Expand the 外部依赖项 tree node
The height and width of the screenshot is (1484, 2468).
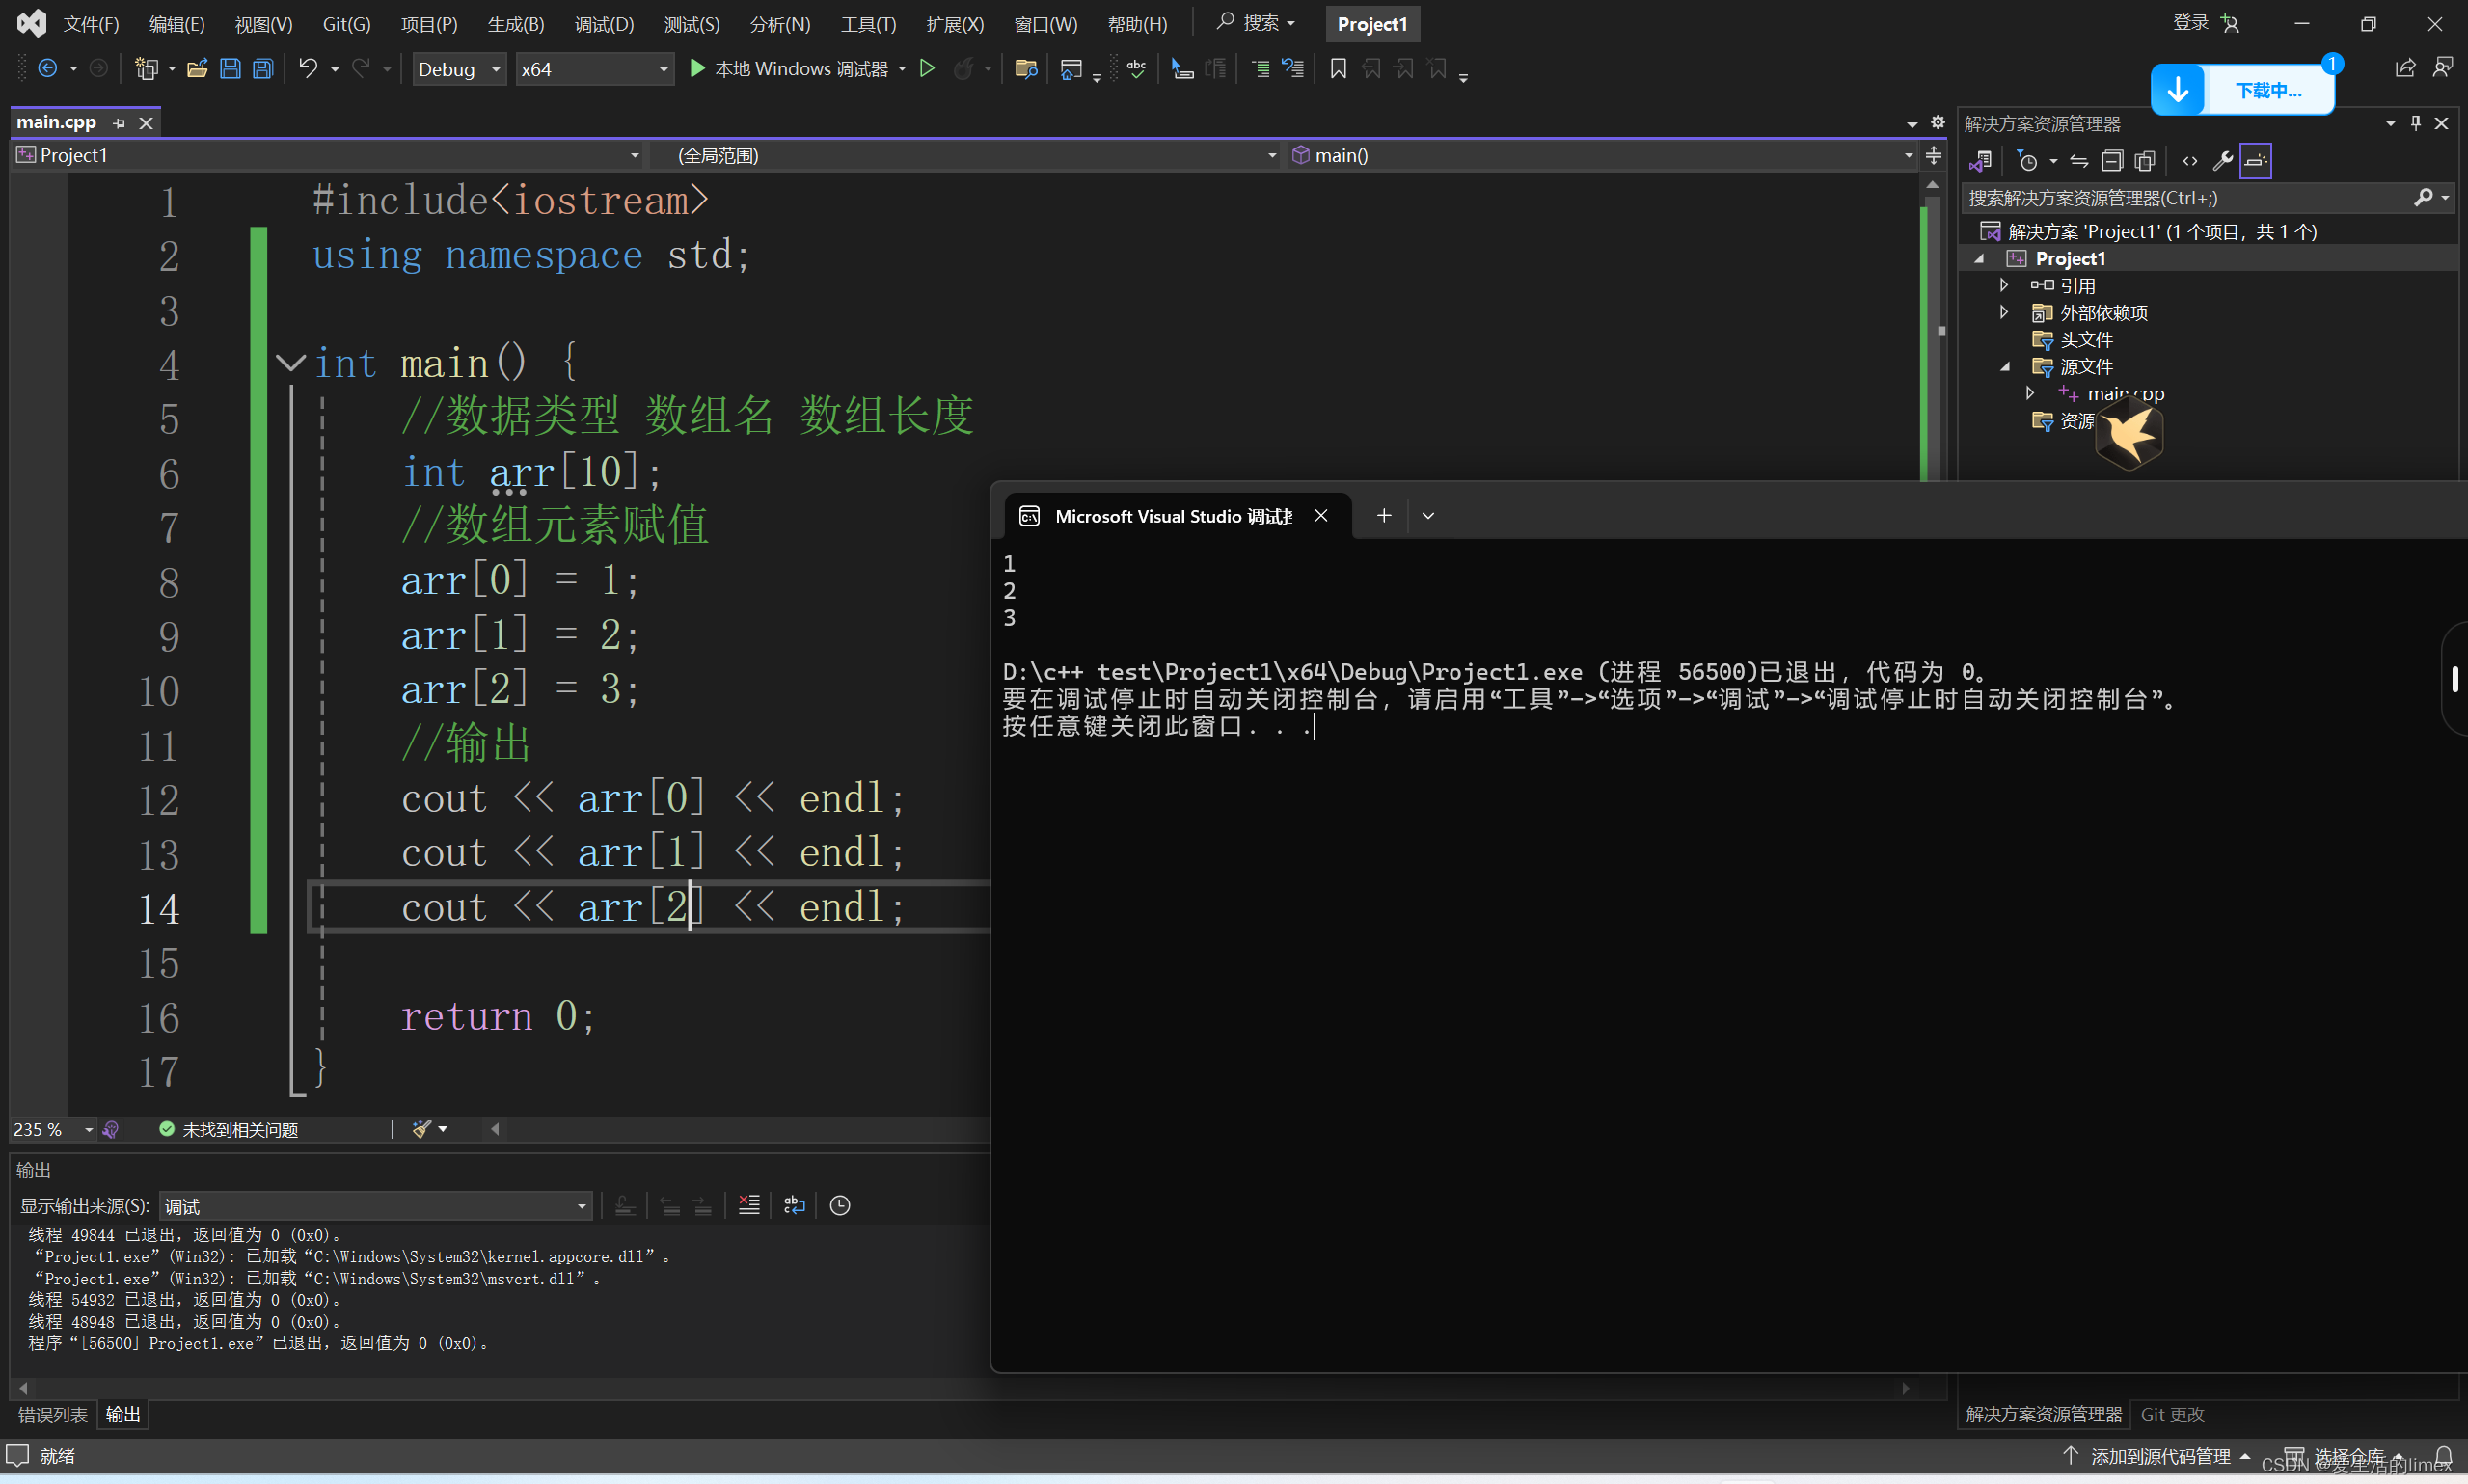(x=2004, y=312)
